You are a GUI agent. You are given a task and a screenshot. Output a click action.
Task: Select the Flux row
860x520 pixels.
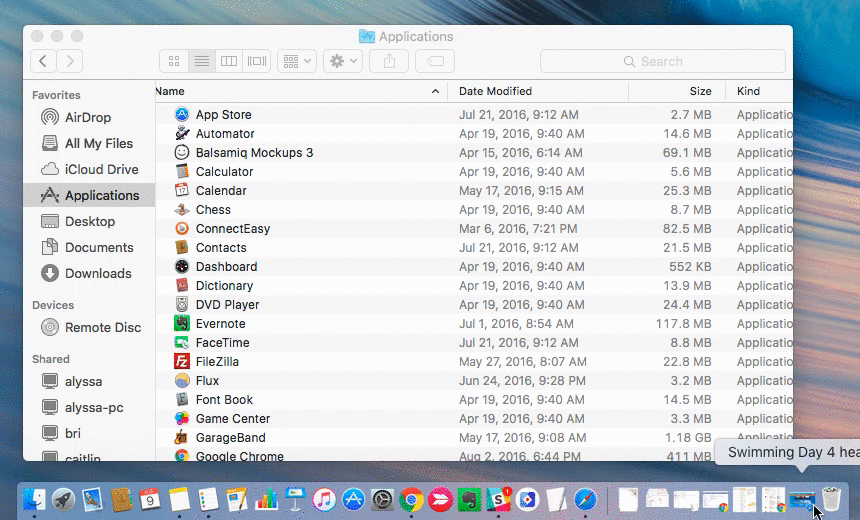click(474, 381)
